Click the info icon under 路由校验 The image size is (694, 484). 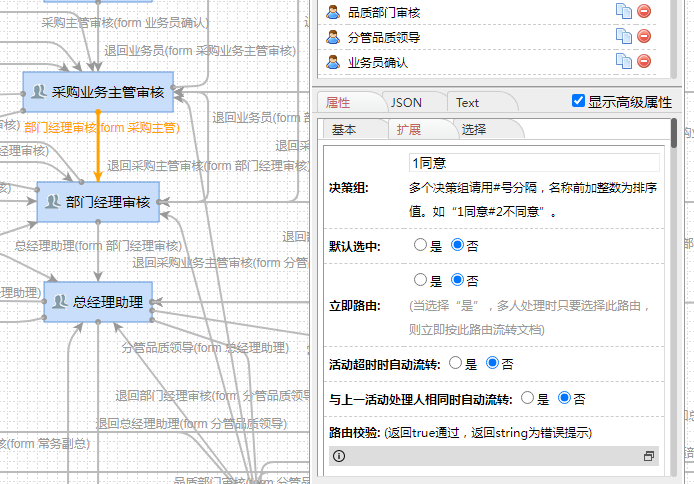point(339,456)
